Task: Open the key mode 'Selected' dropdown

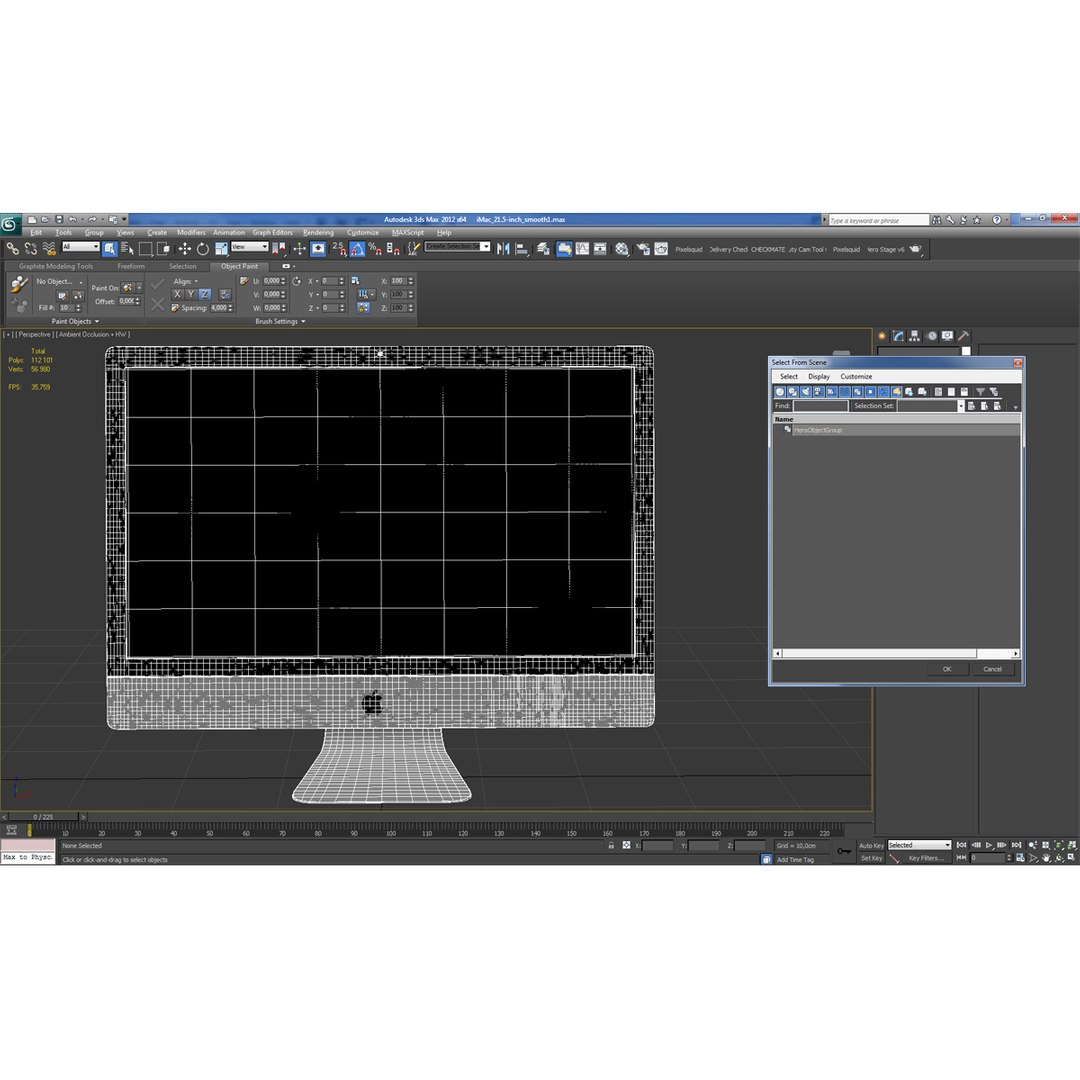Action: [920, 845]
